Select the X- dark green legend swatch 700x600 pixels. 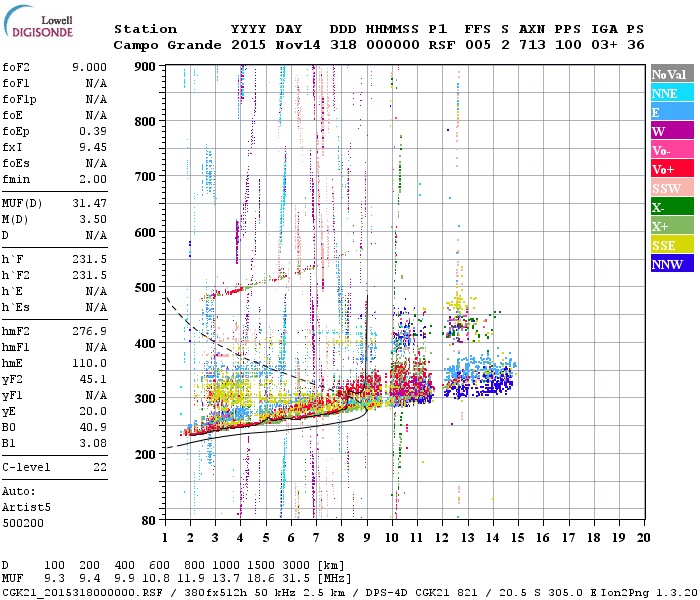pyautogui.click(x=672, y=207)
